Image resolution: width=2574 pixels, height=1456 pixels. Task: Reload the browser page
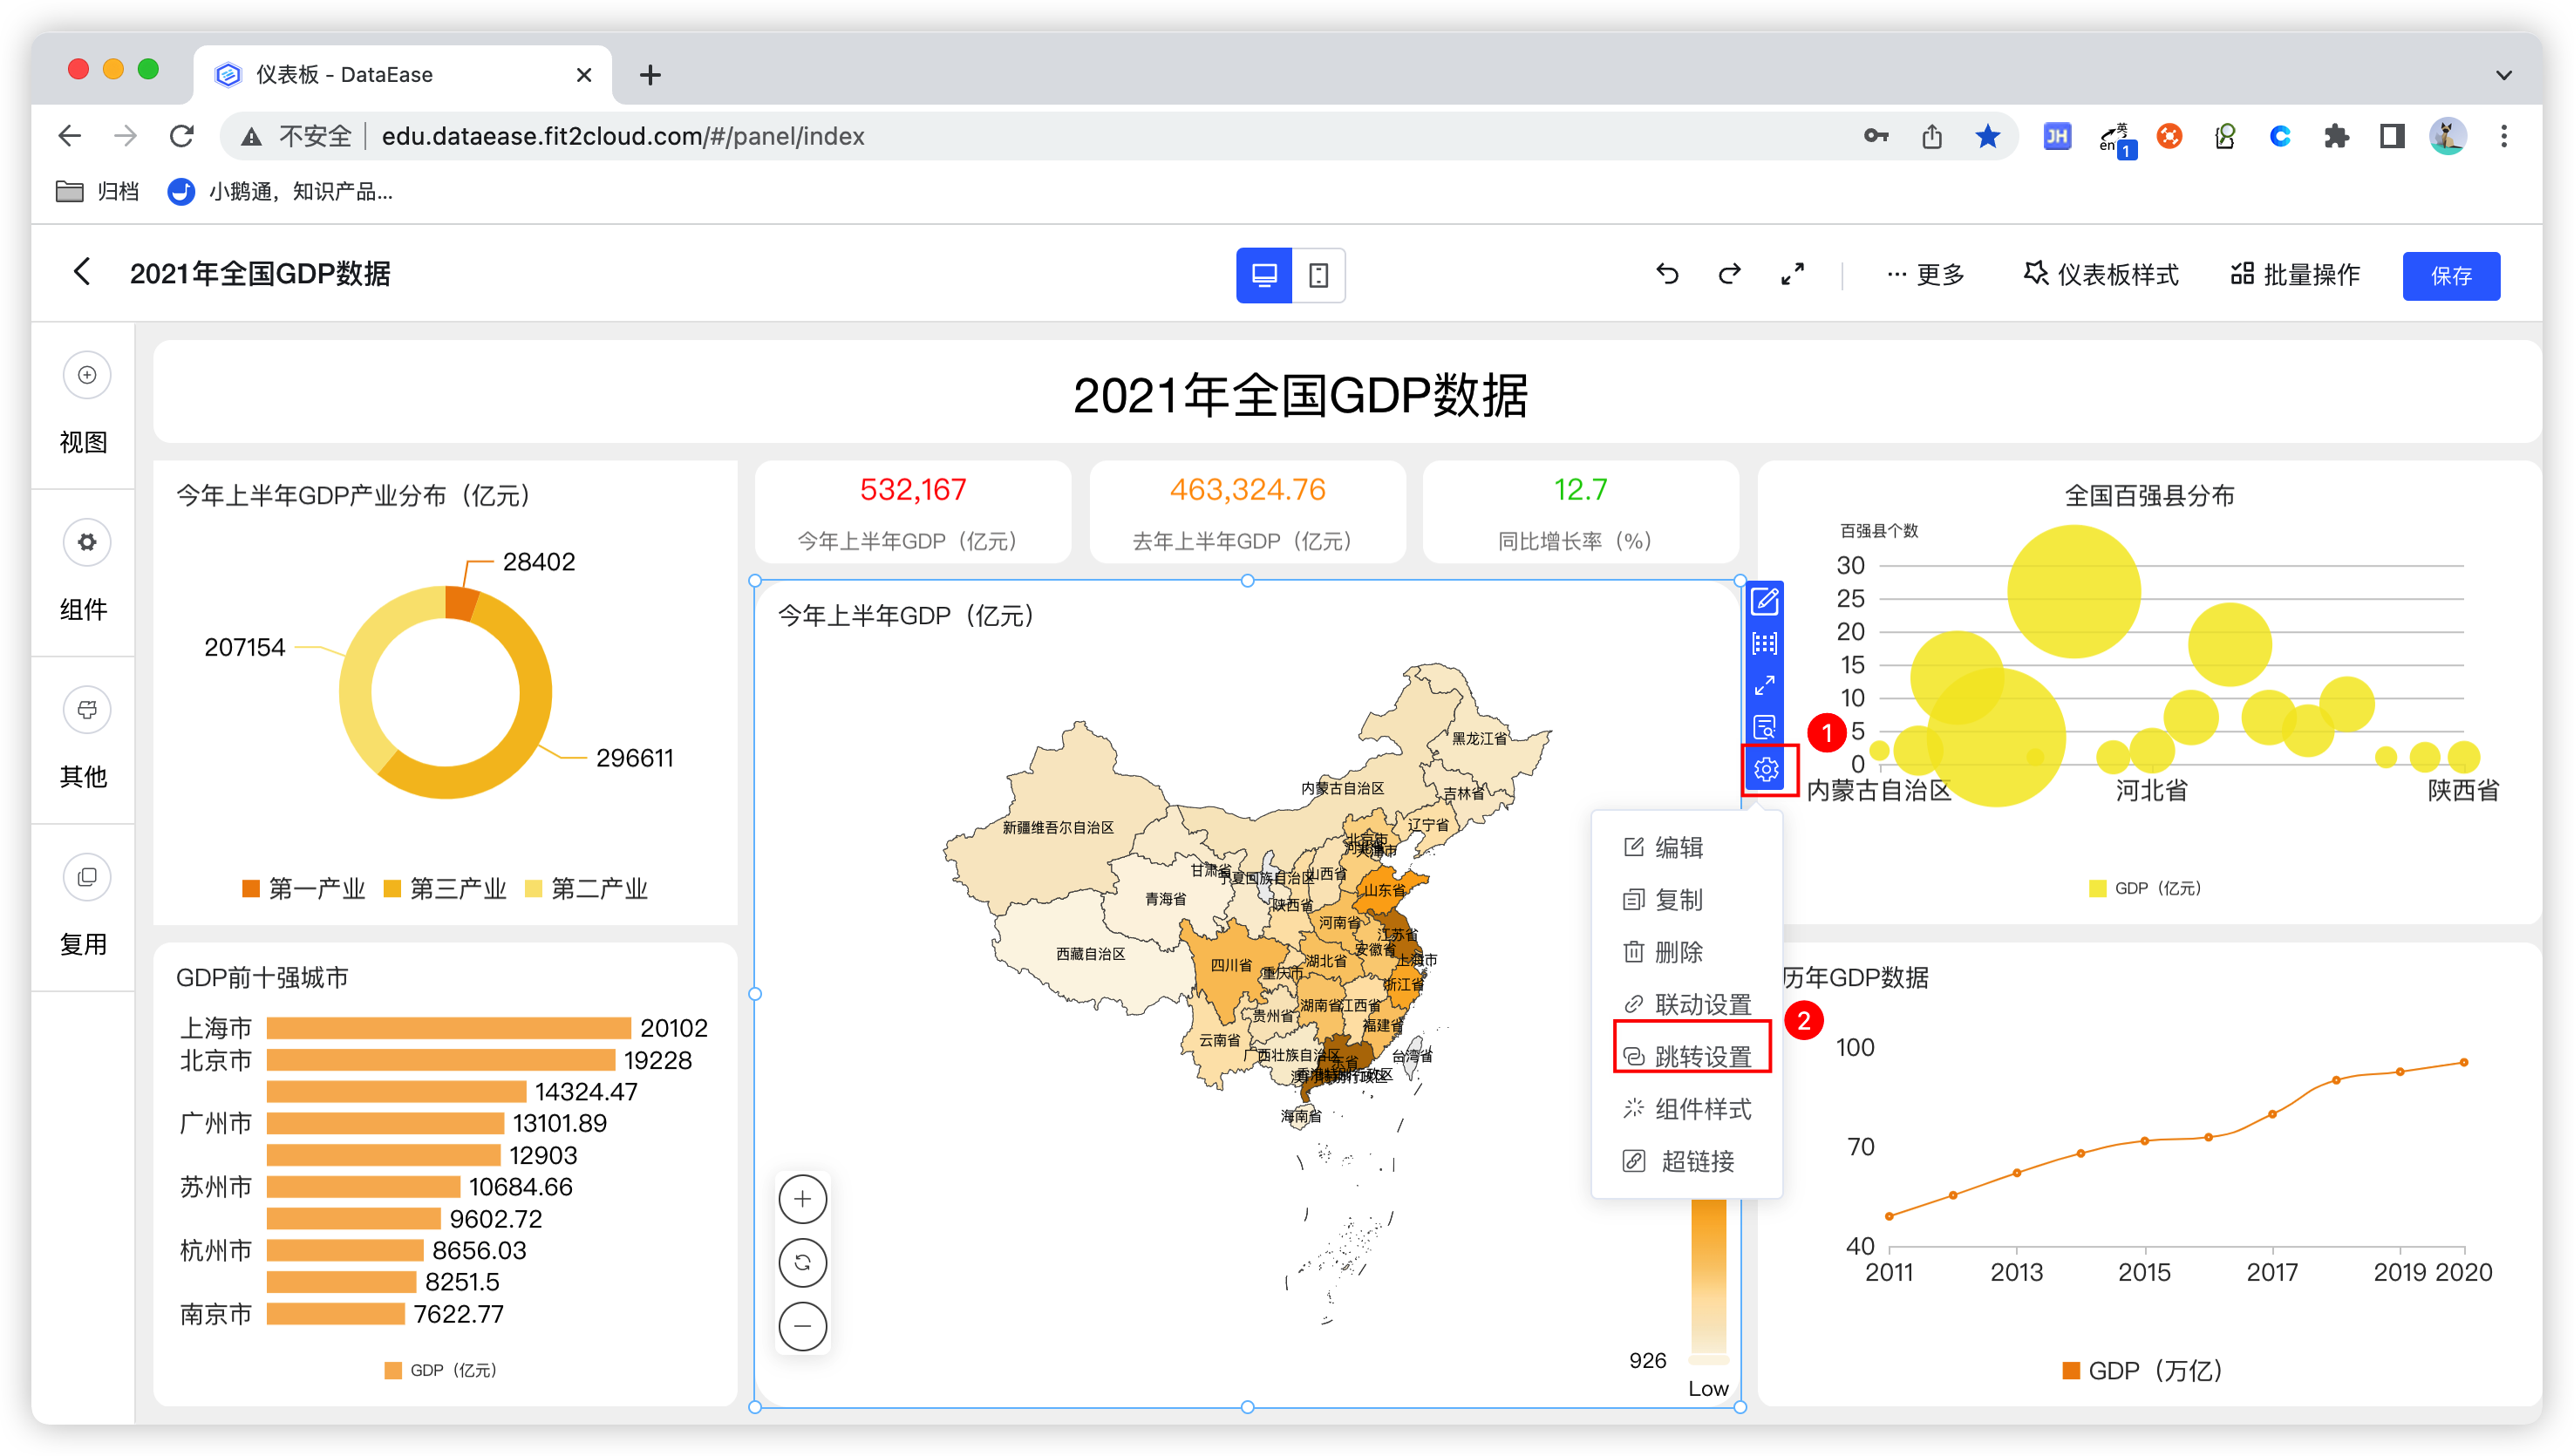tap(181, 136)
